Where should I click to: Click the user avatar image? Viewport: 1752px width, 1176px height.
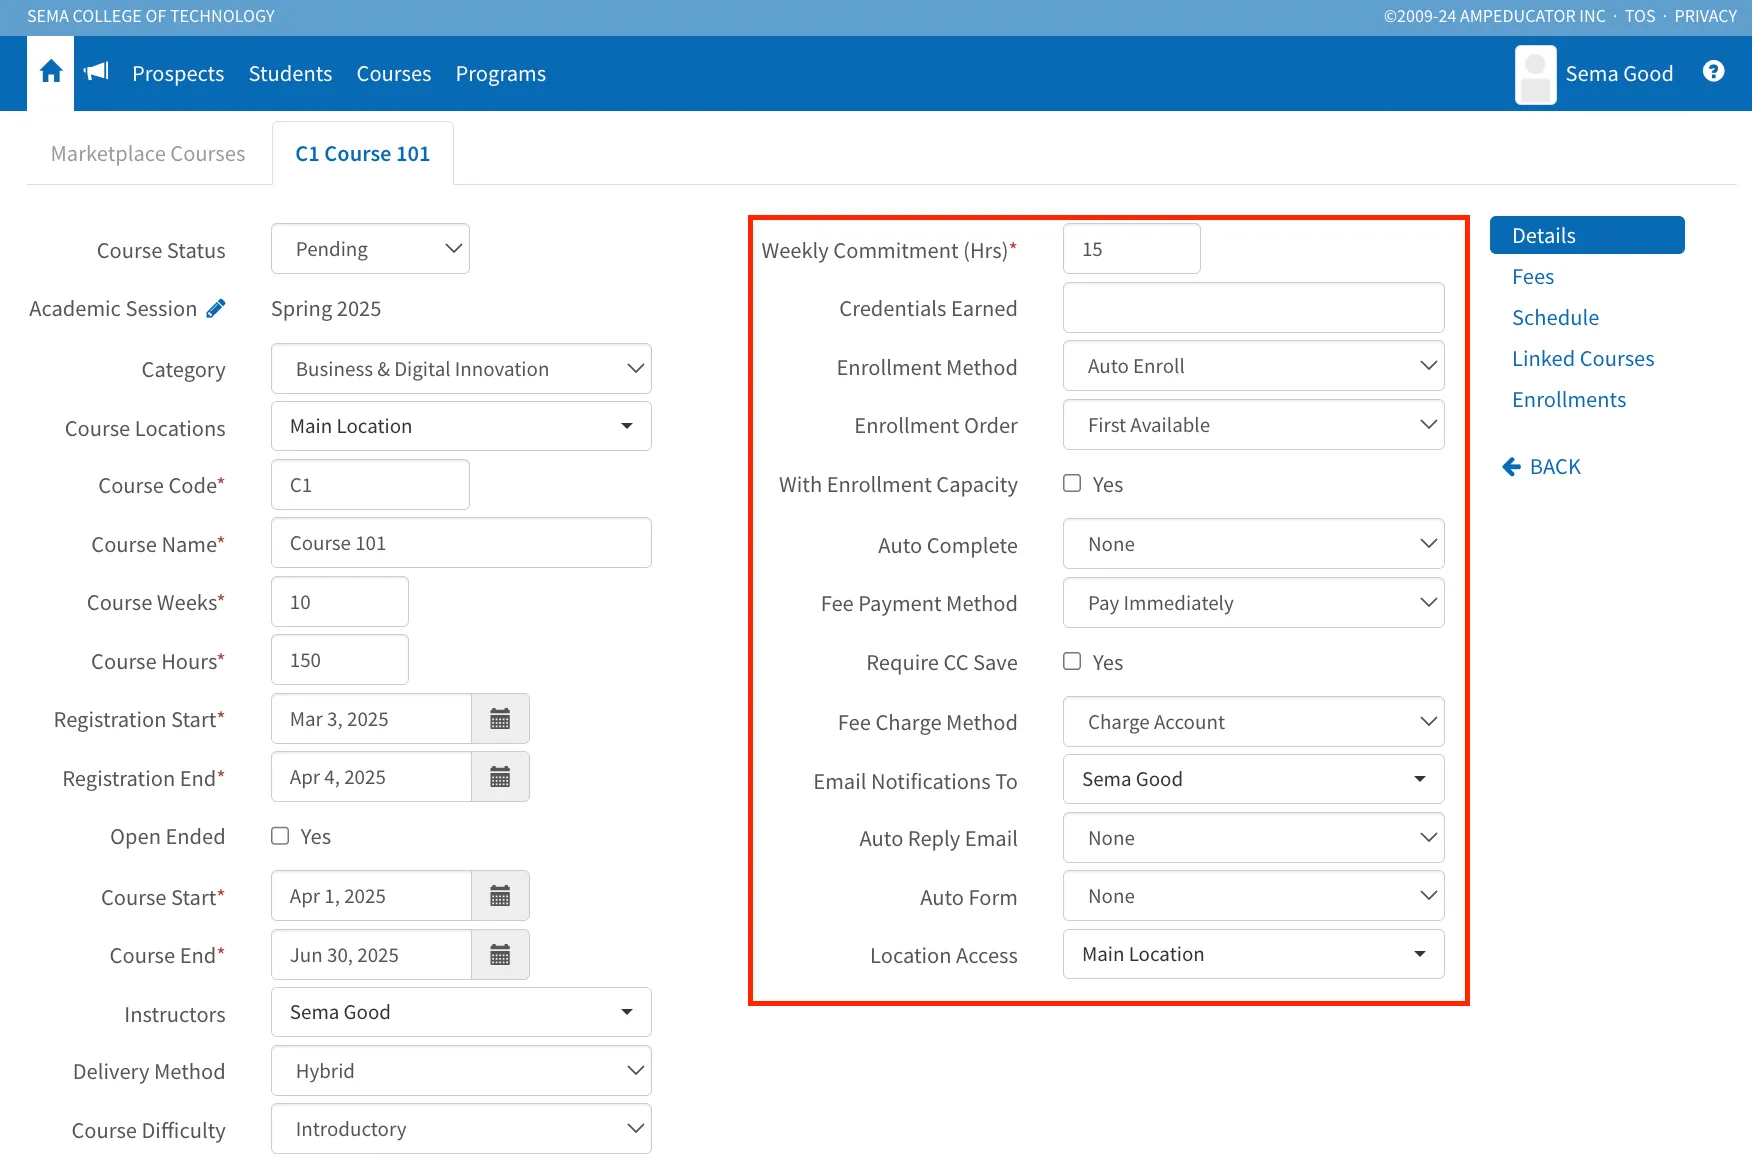click(x=1535, y=74)
